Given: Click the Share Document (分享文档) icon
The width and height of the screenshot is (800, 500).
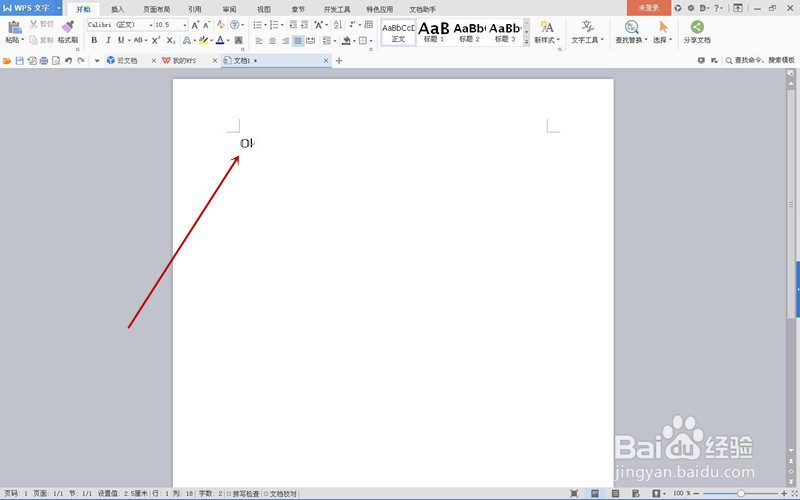Looking at the screenshot, I should (x=697, y=27).
